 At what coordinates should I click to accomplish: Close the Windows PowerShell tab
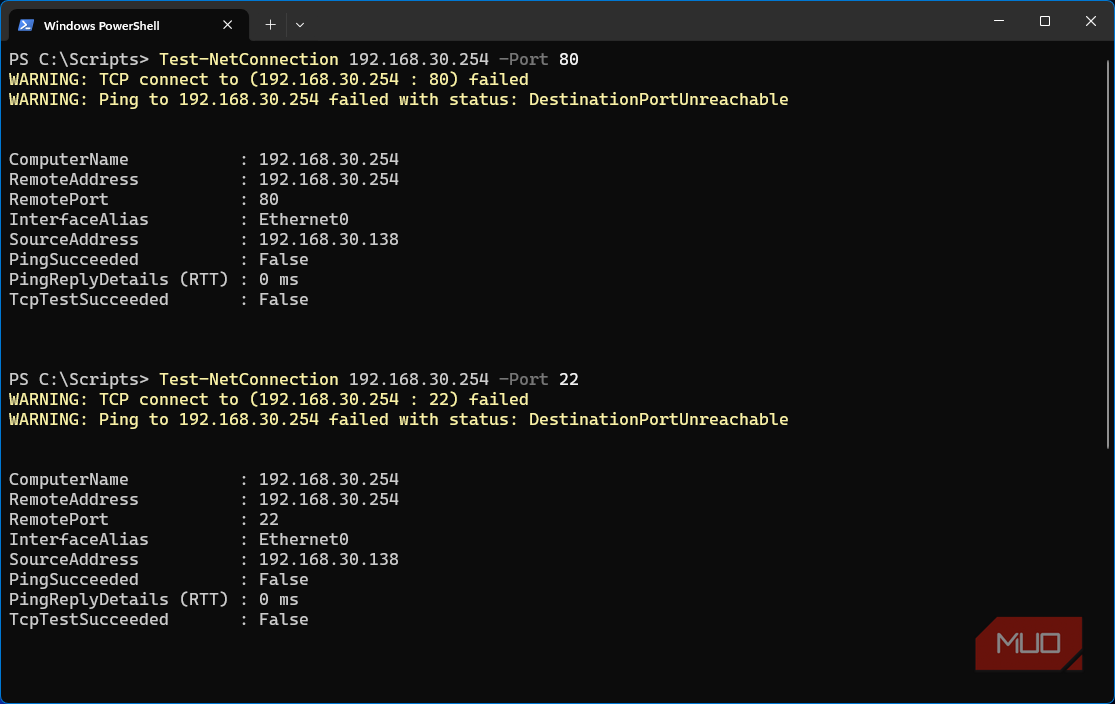tap(228, 25)
